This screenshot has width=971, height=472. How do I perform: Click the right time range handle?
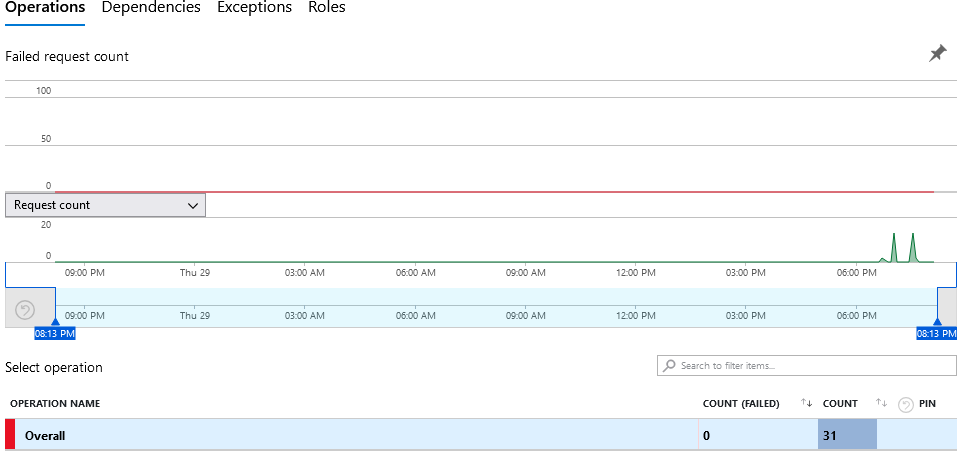coord(937,323)
